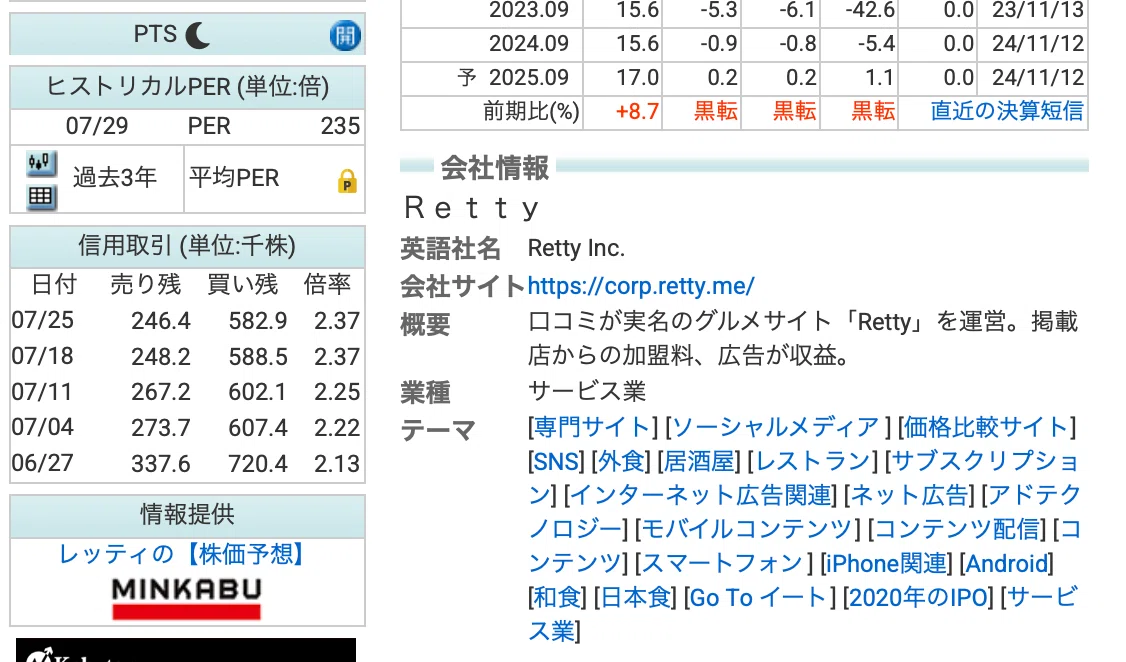Open the MINKABU logo
1126x662 pixels.
click(187, 598)
